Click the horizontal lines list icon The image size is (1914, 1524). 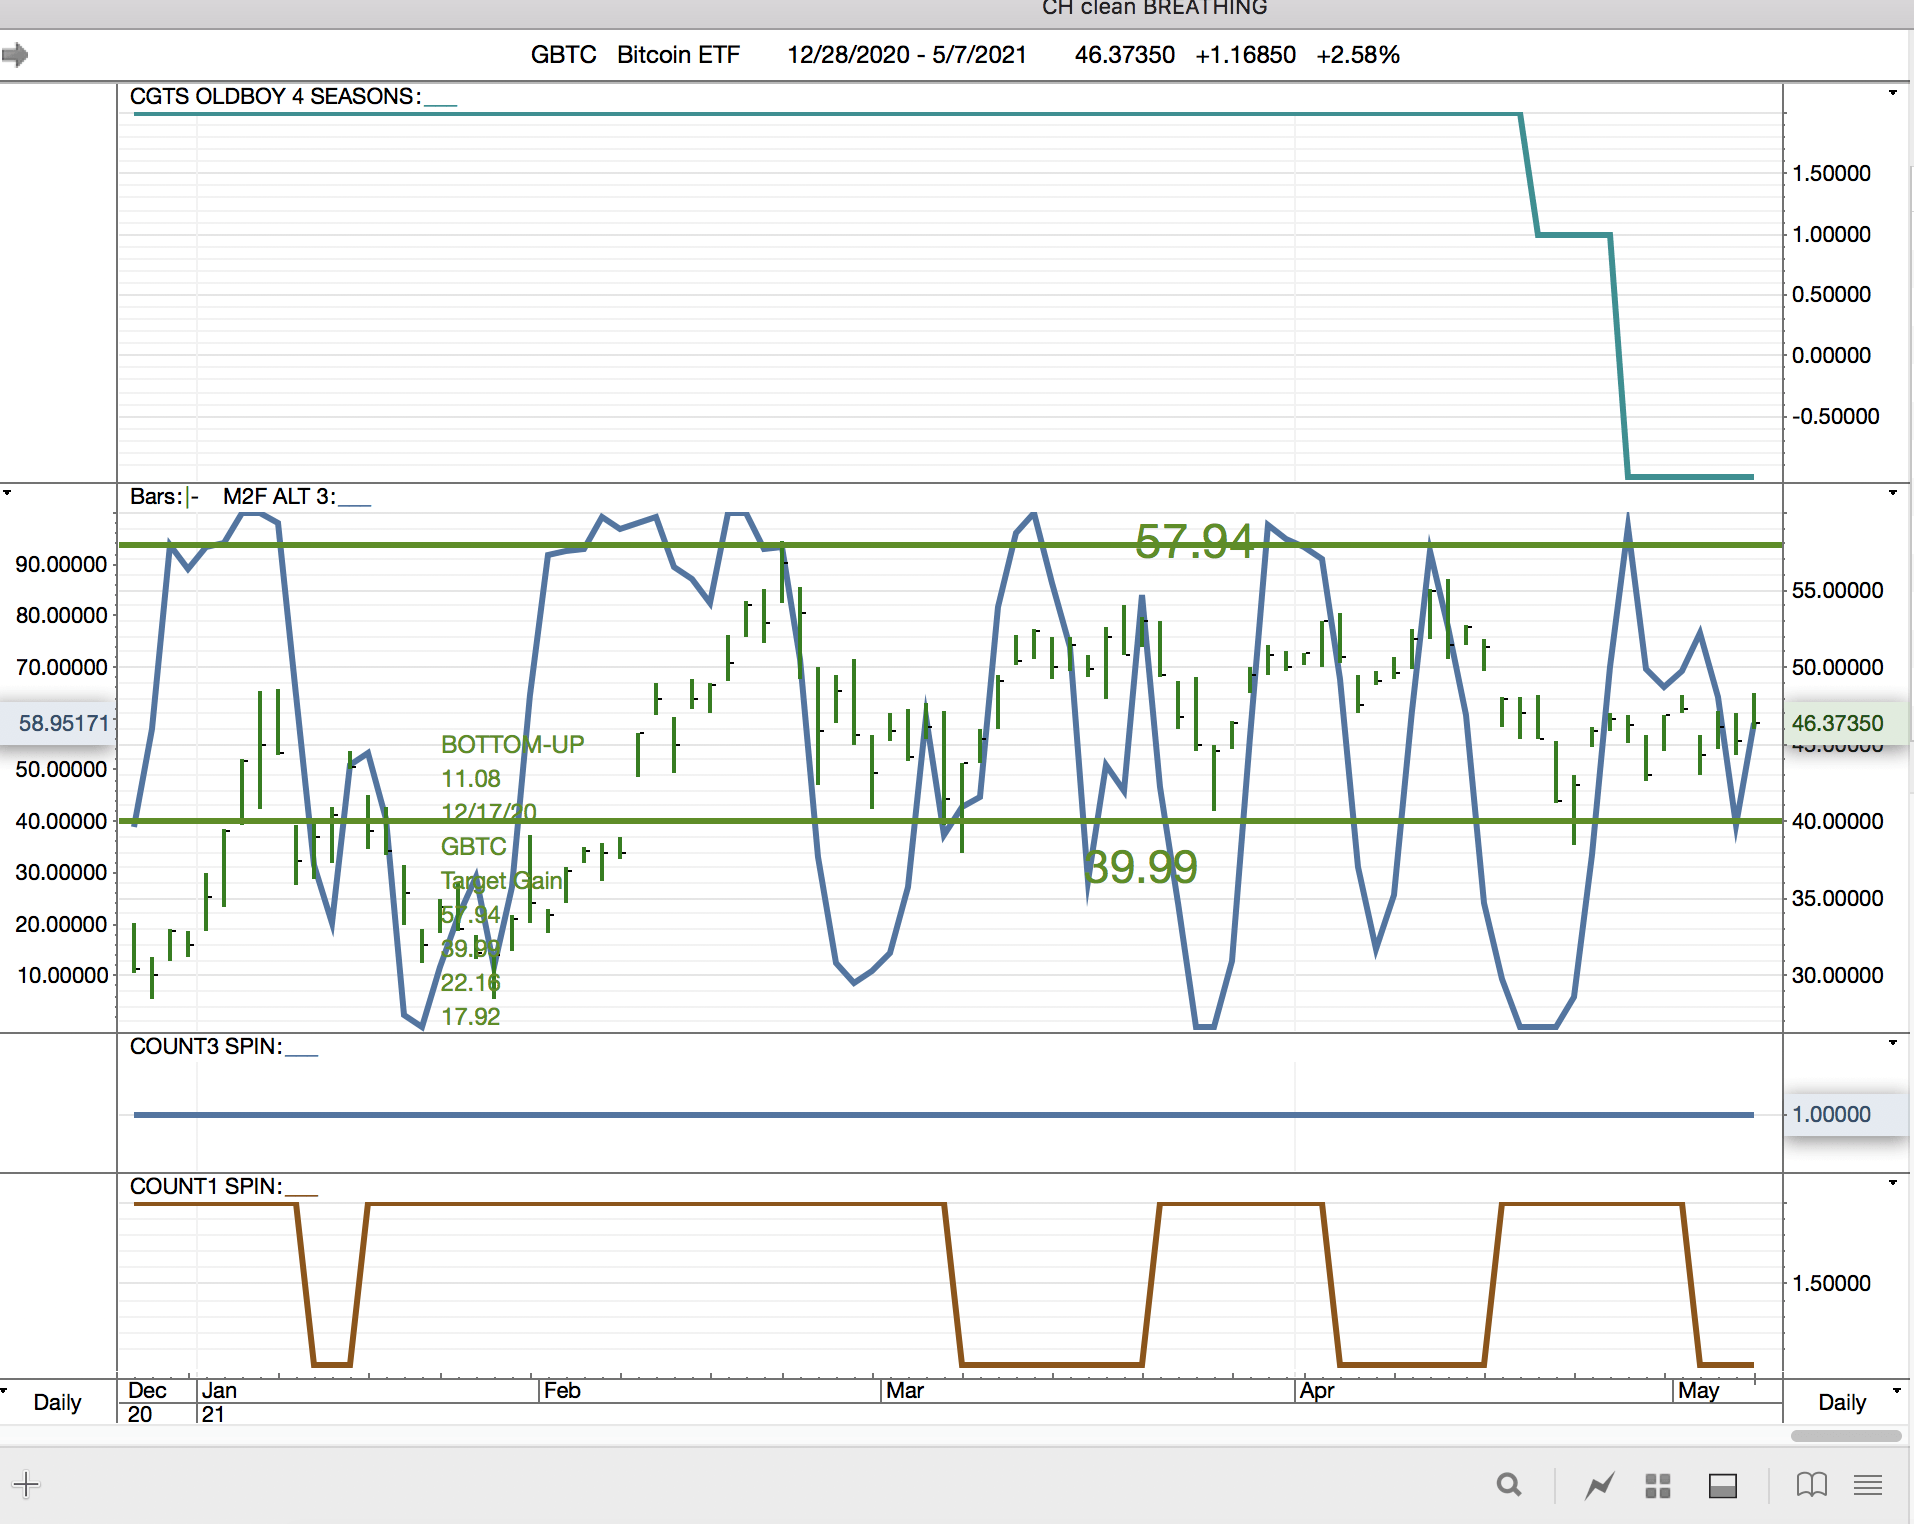[x=1867, y=1485]
